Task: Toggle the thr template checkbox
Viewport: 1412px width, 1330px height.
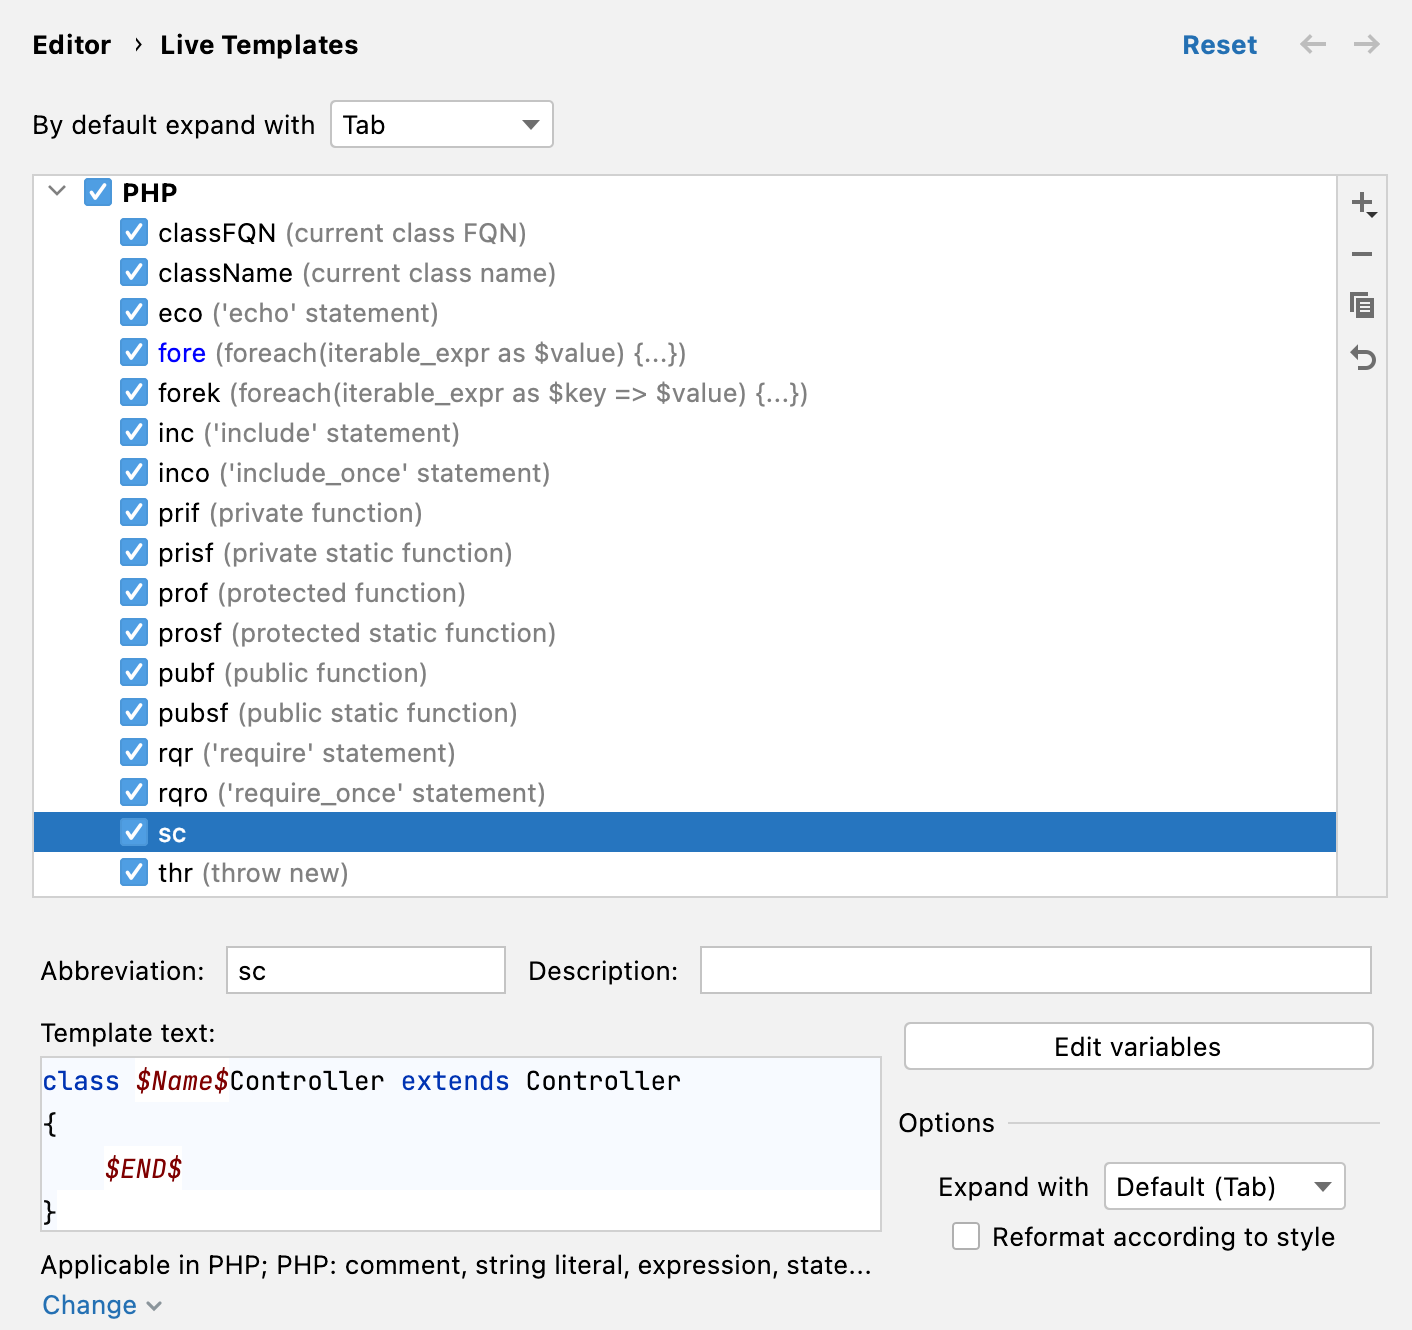Action: point(134,872)
